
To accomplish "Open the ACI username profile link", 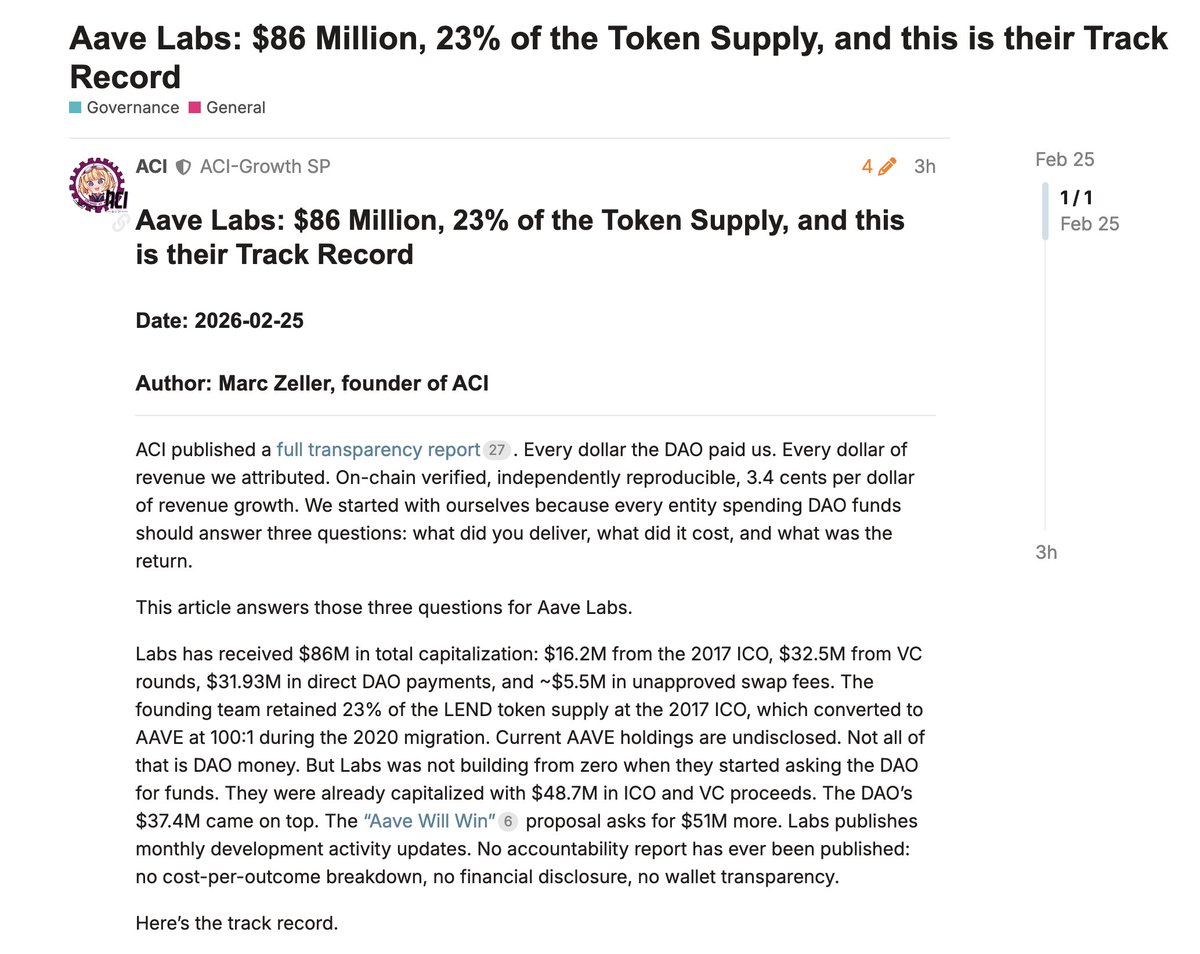I will pos(151,166).
